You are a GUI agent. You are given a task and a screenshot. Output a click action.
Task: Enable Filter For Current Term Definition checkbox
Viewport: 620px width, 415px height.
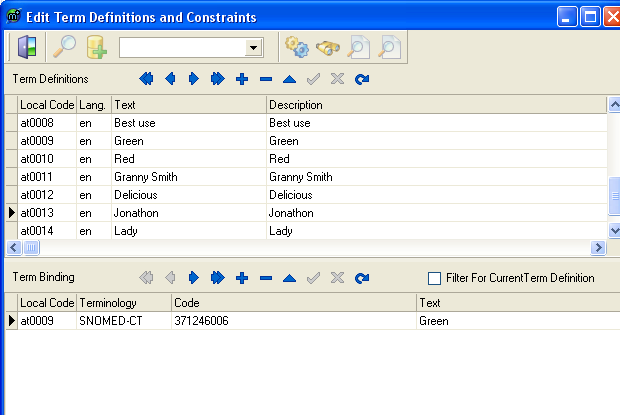pos(434,278)
